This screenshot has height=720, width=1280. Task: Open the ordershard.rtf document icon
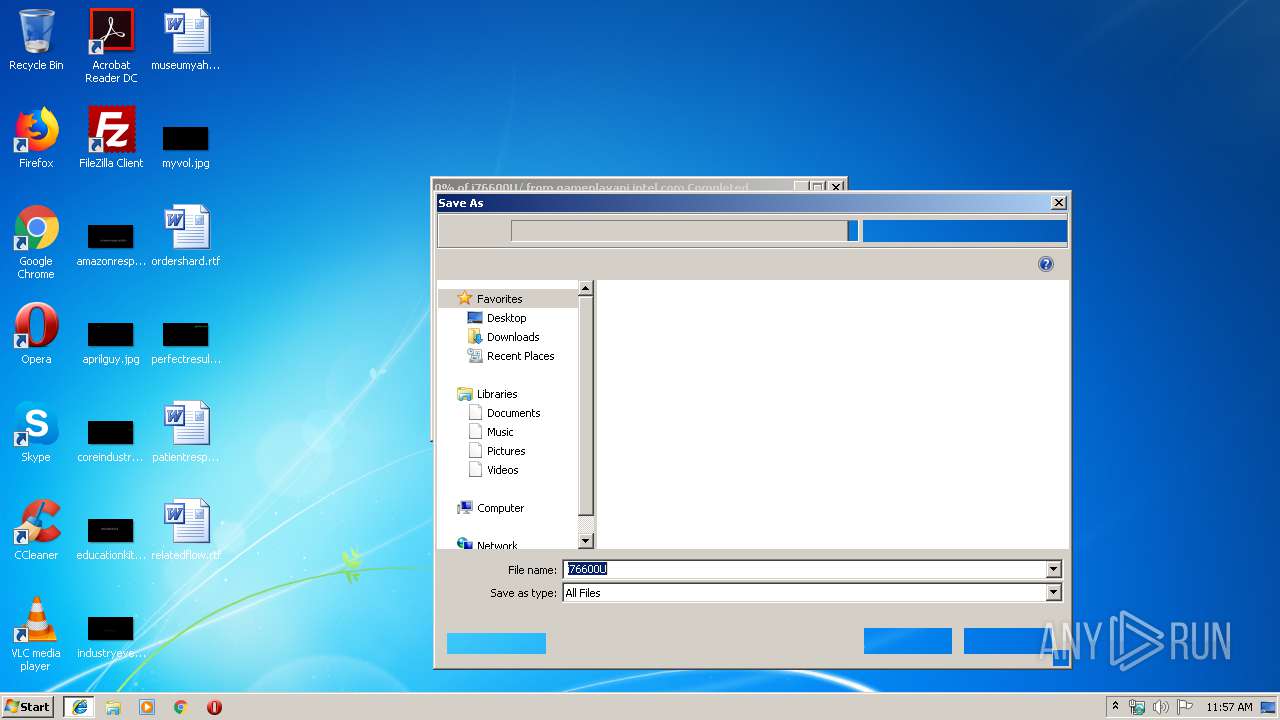tap(186, 237)
